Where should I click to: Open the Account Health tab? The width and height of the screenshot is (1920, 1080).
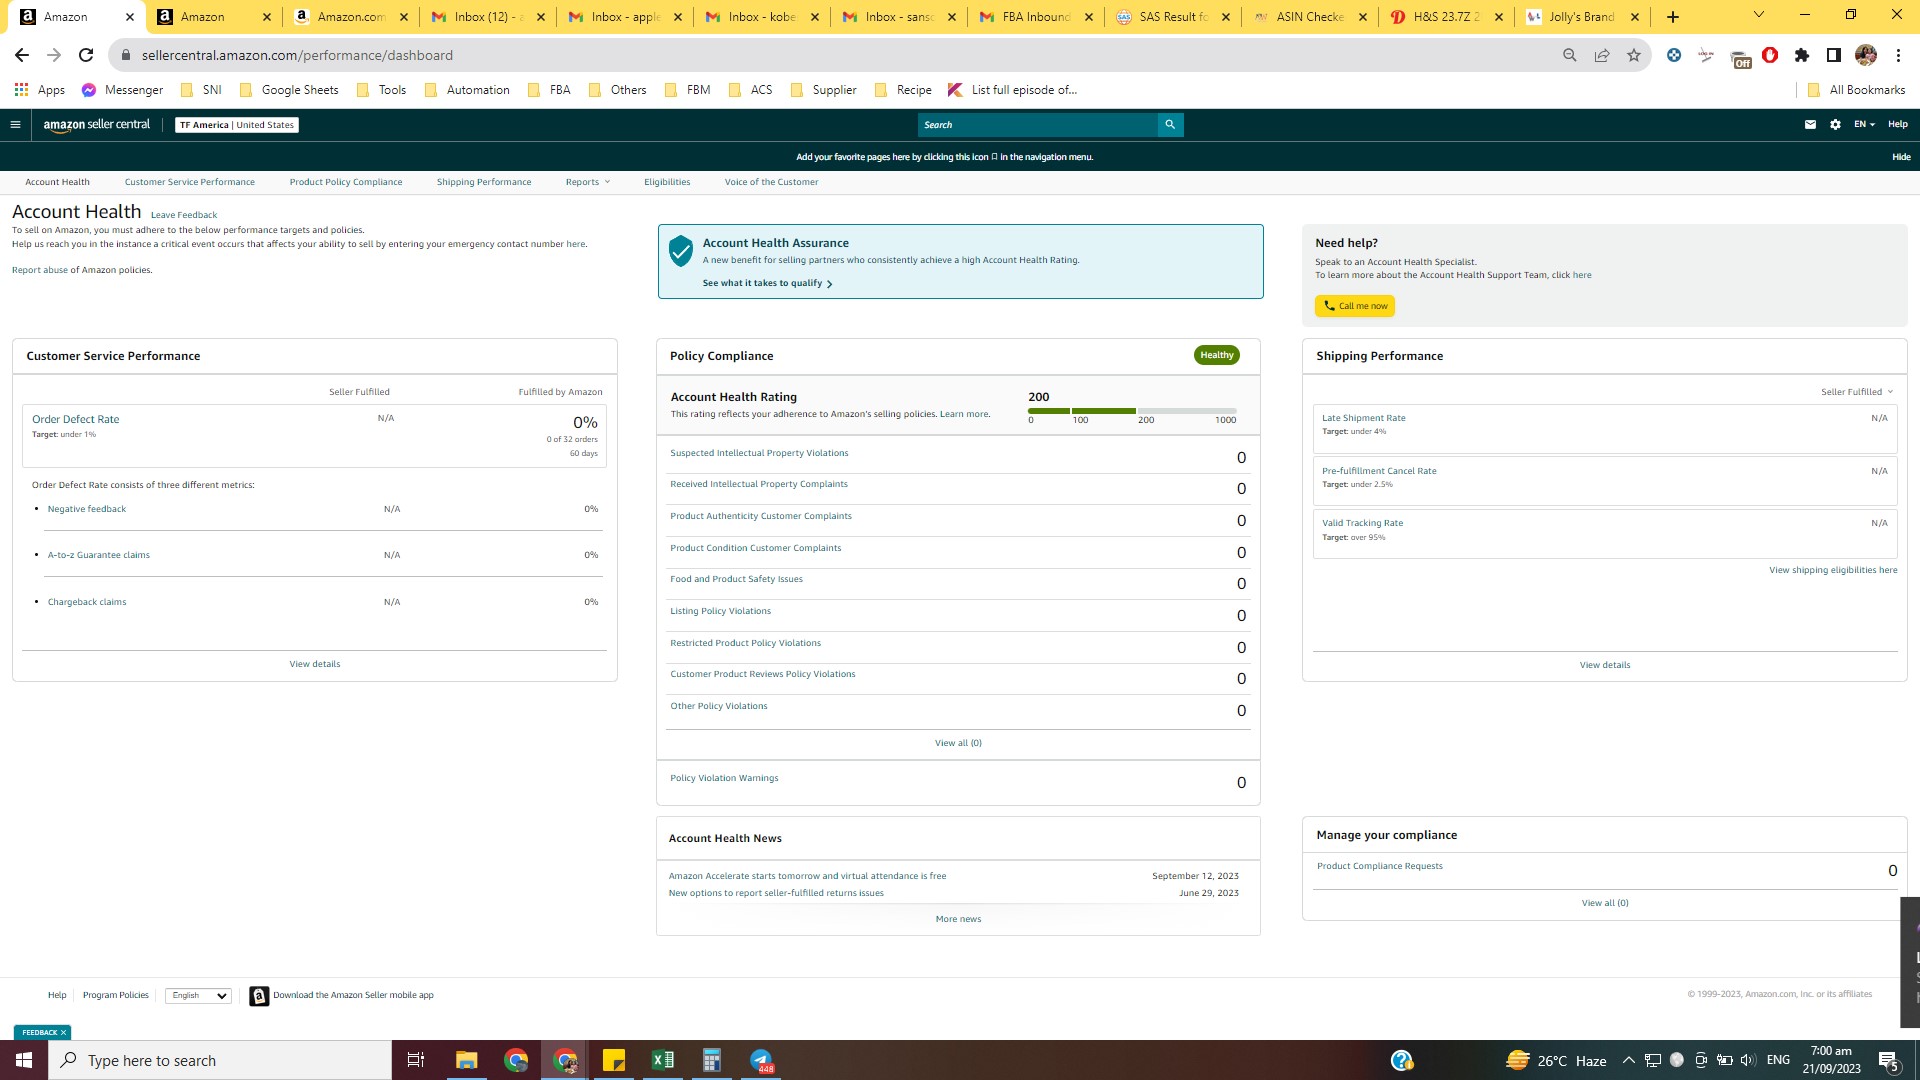[57, 182]
